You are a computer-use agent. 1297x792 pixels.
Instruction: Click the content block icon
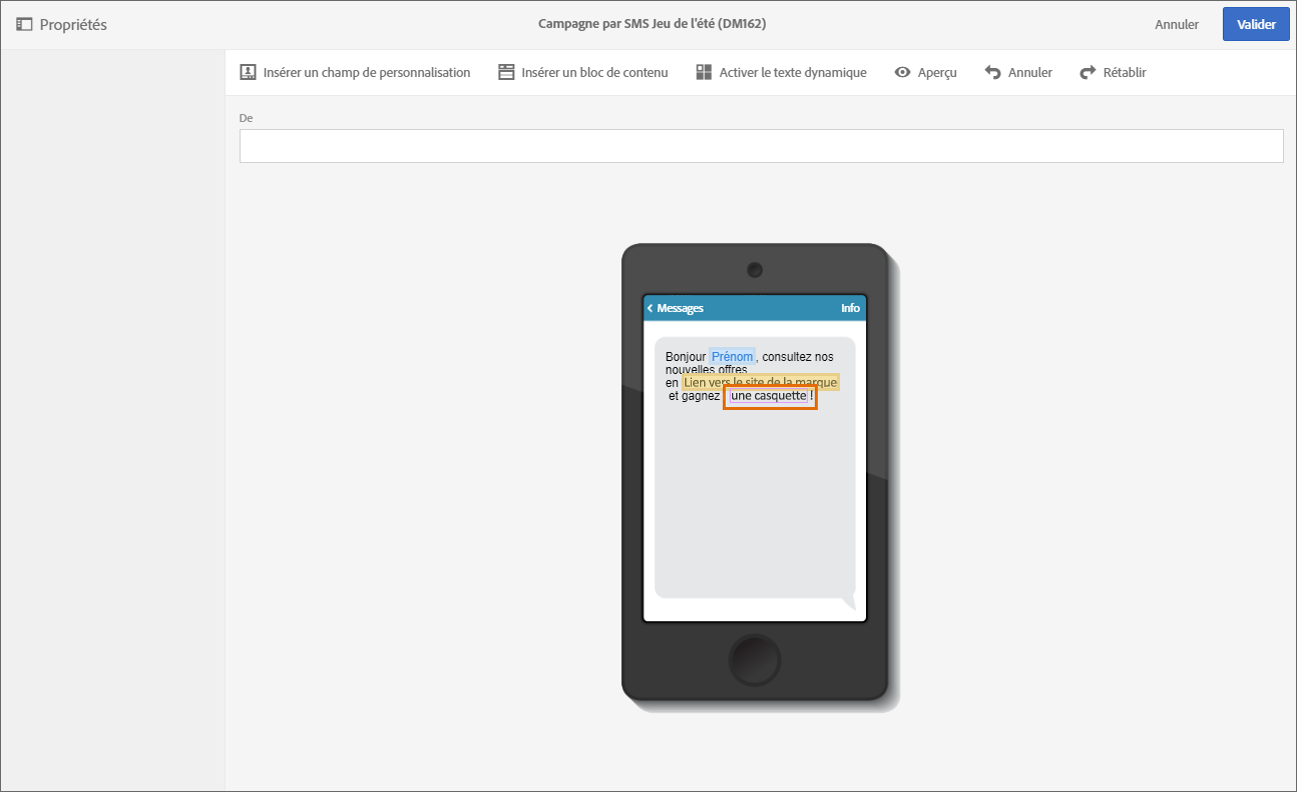click(x=506, y=72)
